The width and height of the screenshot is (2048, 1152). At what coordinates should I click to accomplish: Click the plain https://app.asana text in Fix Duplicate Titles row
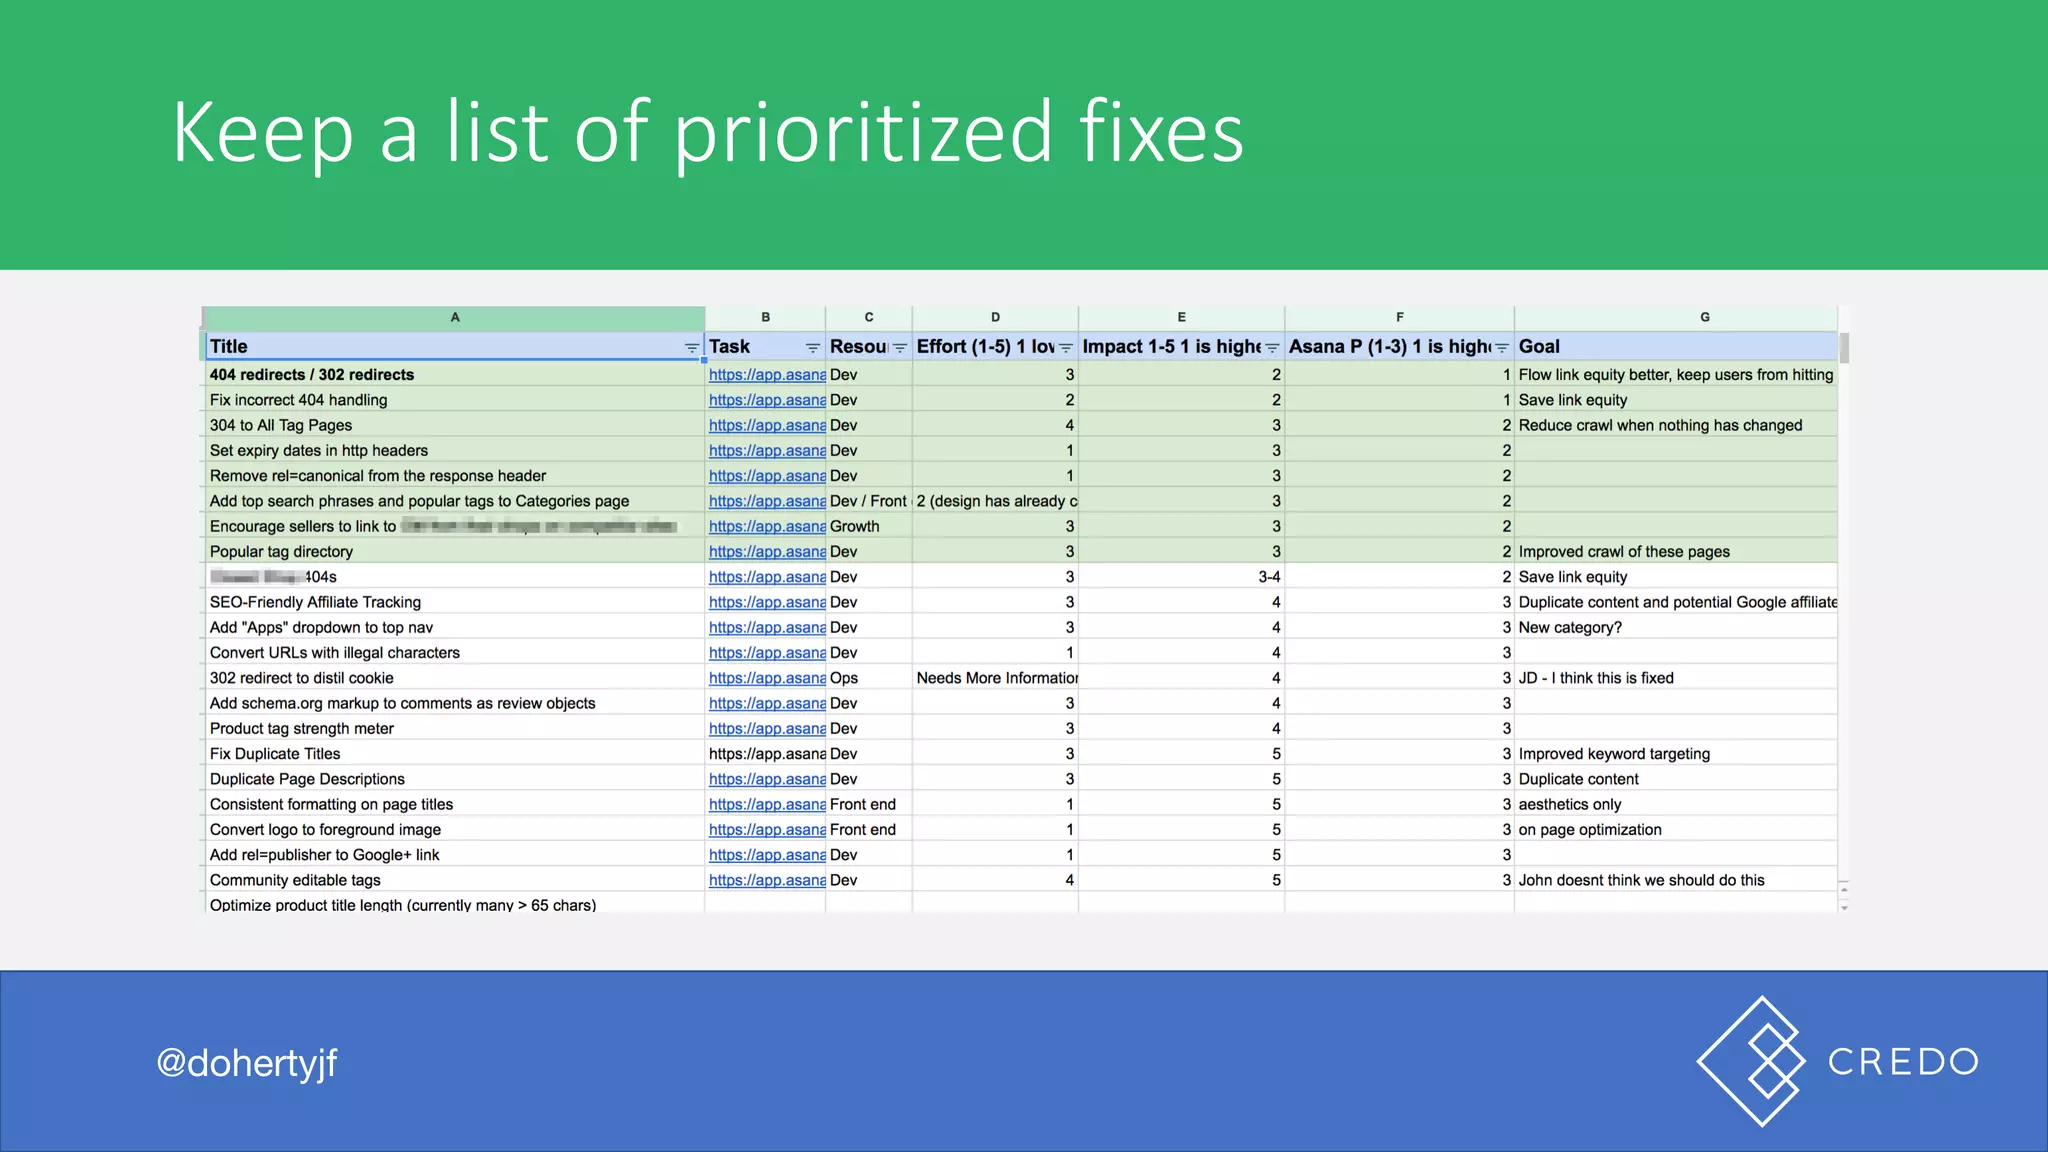coord(767,754)
